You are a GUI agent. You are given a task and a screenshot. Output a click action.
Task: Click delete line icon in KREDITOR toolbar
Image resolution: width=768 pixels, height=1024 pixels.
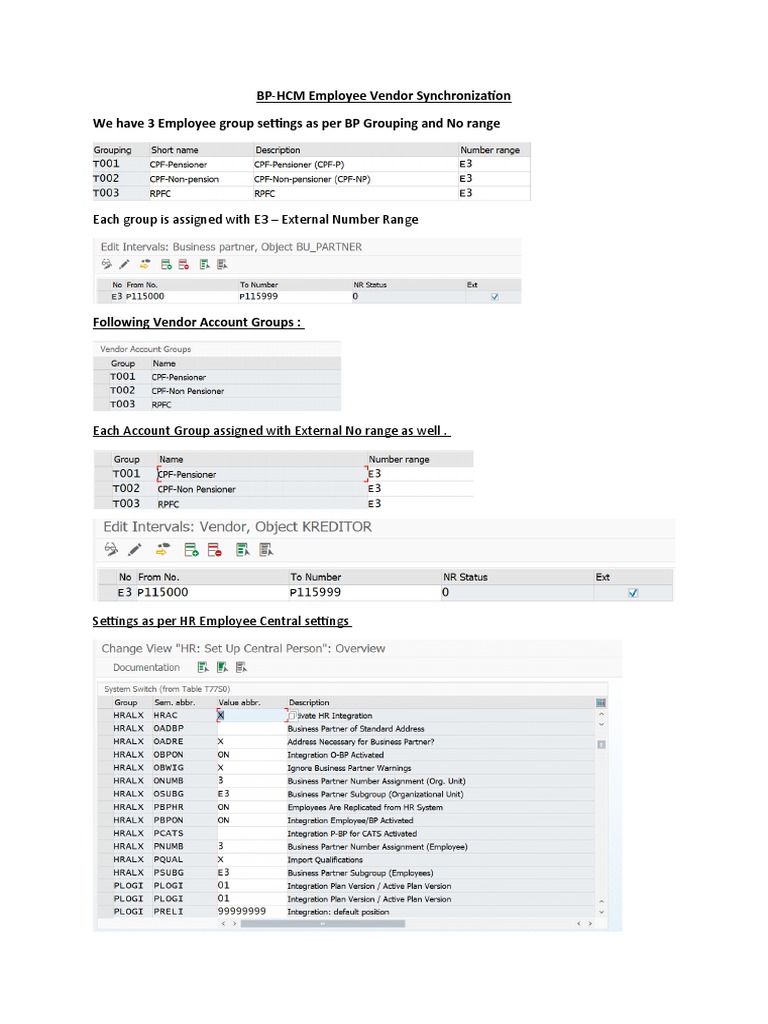coord(214,549)
